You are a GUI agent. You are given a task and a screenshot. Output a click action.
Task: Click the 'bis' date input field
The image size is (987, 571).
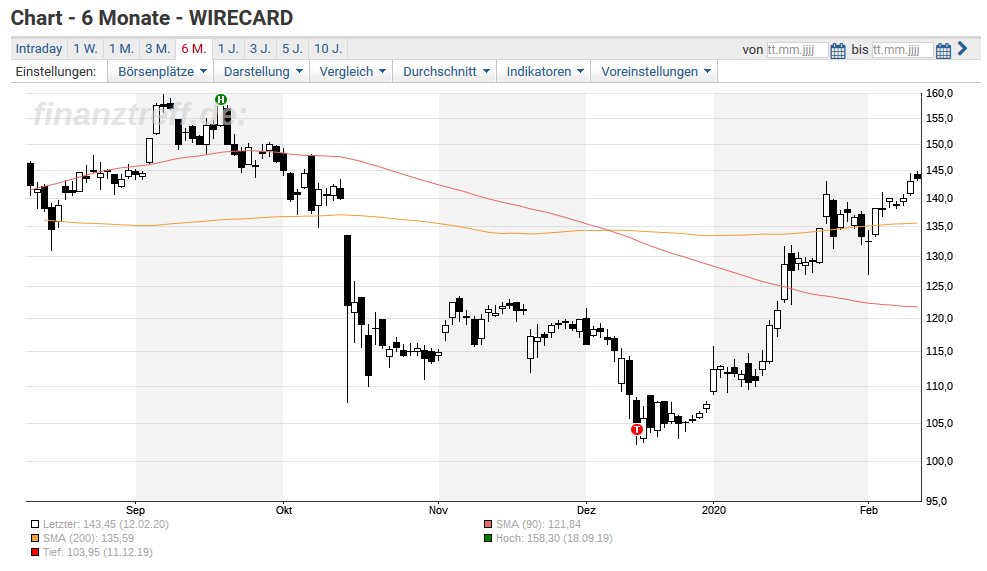pos(902,50)
